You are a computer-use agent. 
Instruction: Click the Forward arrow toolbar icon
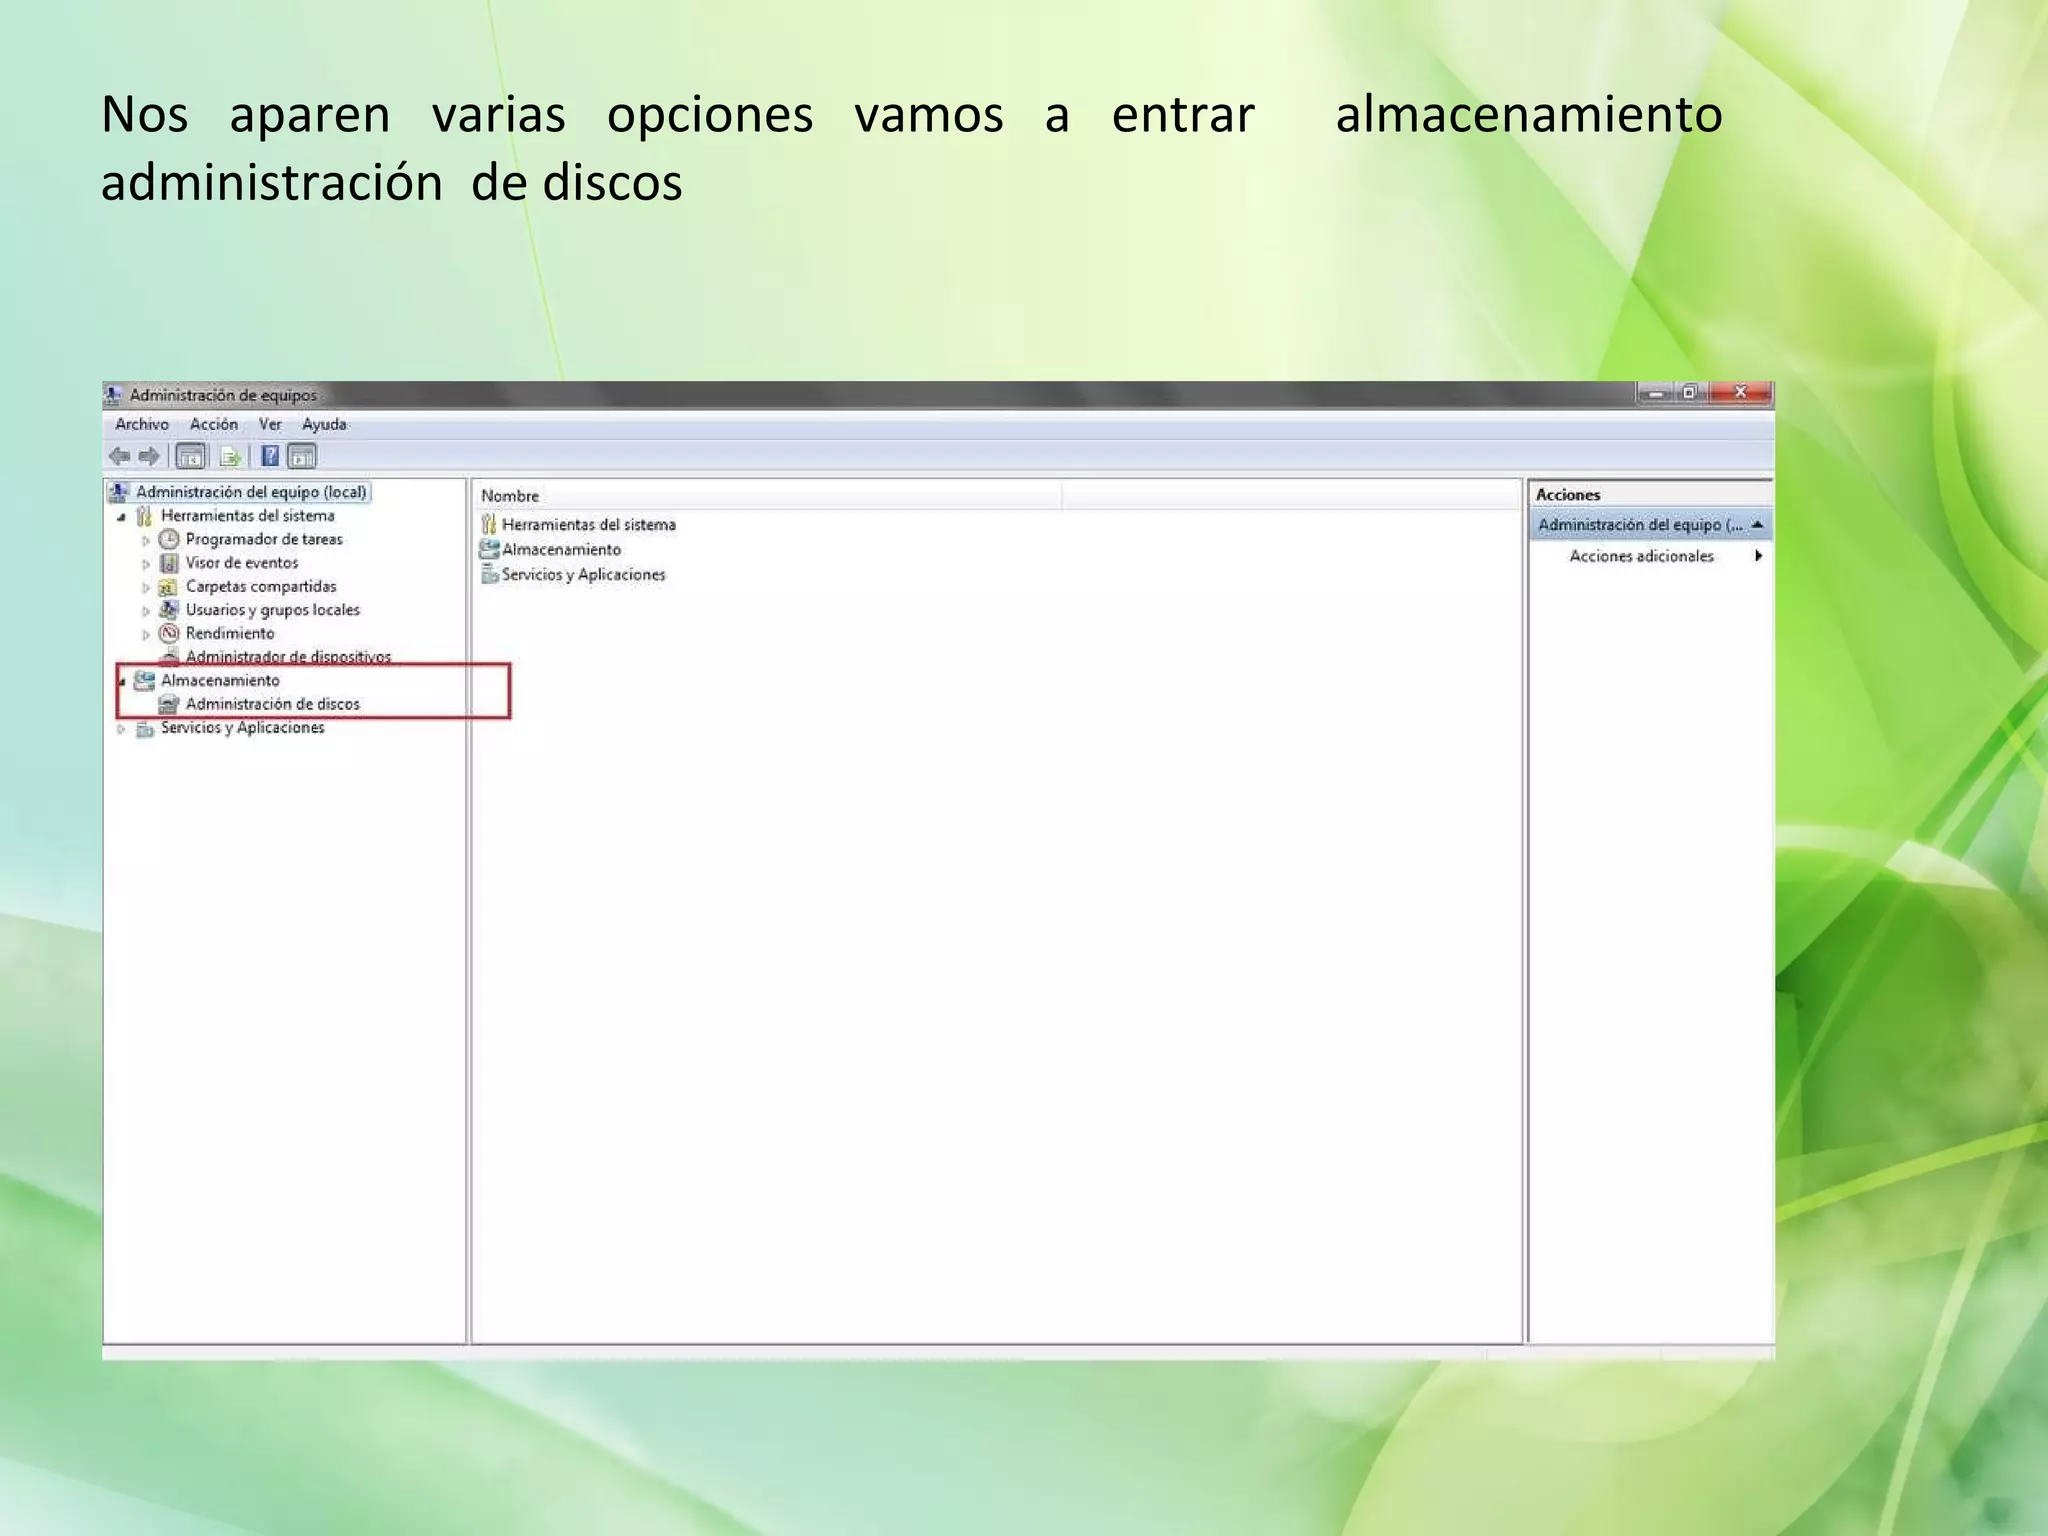click(x=150, y=457)
